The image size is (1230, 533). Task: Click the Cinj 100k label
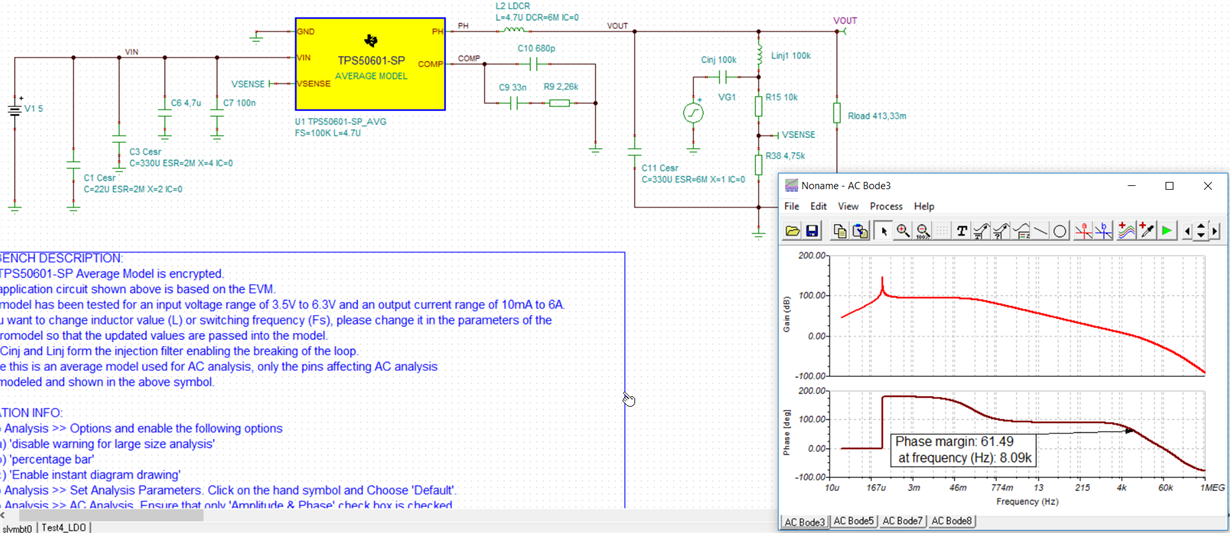(x=718, y=60)
